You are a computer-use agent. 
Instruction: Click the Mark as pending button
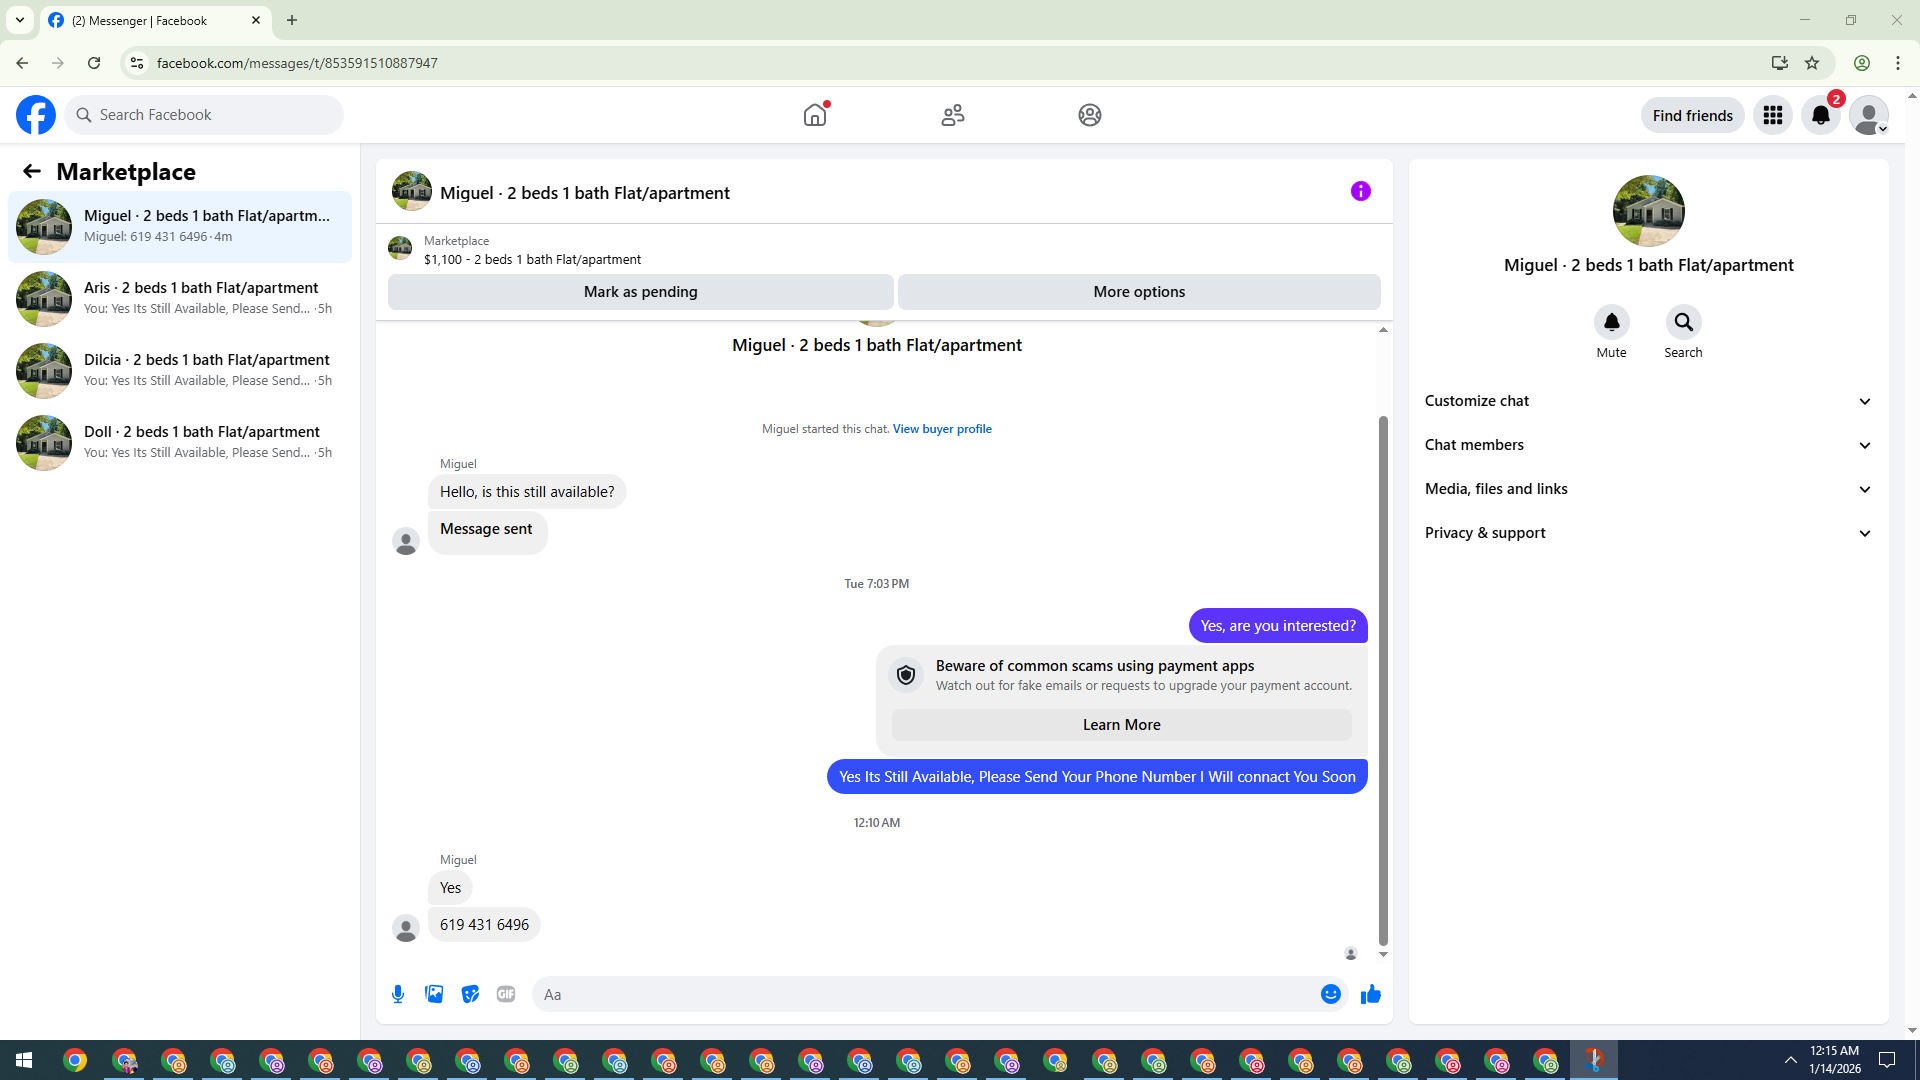pos(640,292)
